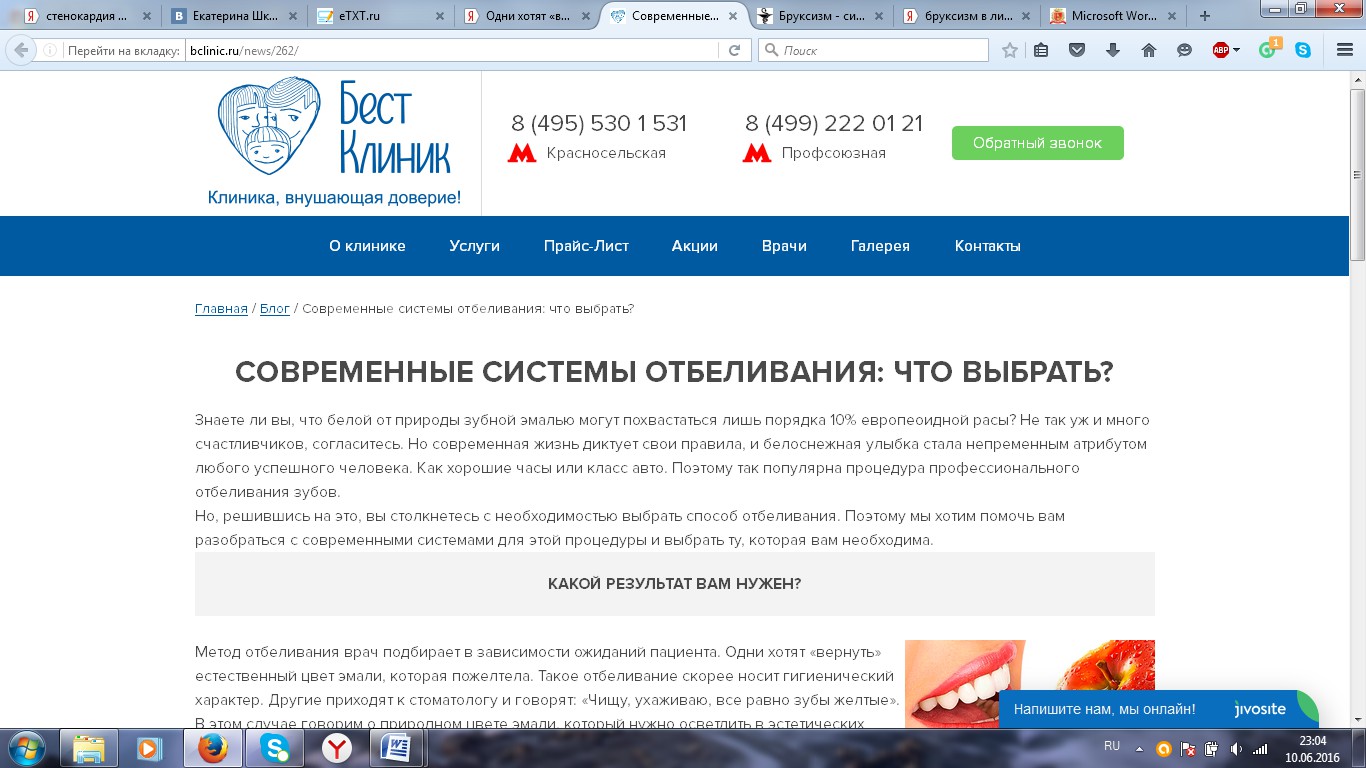
Task: Close the eTXT.ru tab
Action: click(x=438, y=16)
